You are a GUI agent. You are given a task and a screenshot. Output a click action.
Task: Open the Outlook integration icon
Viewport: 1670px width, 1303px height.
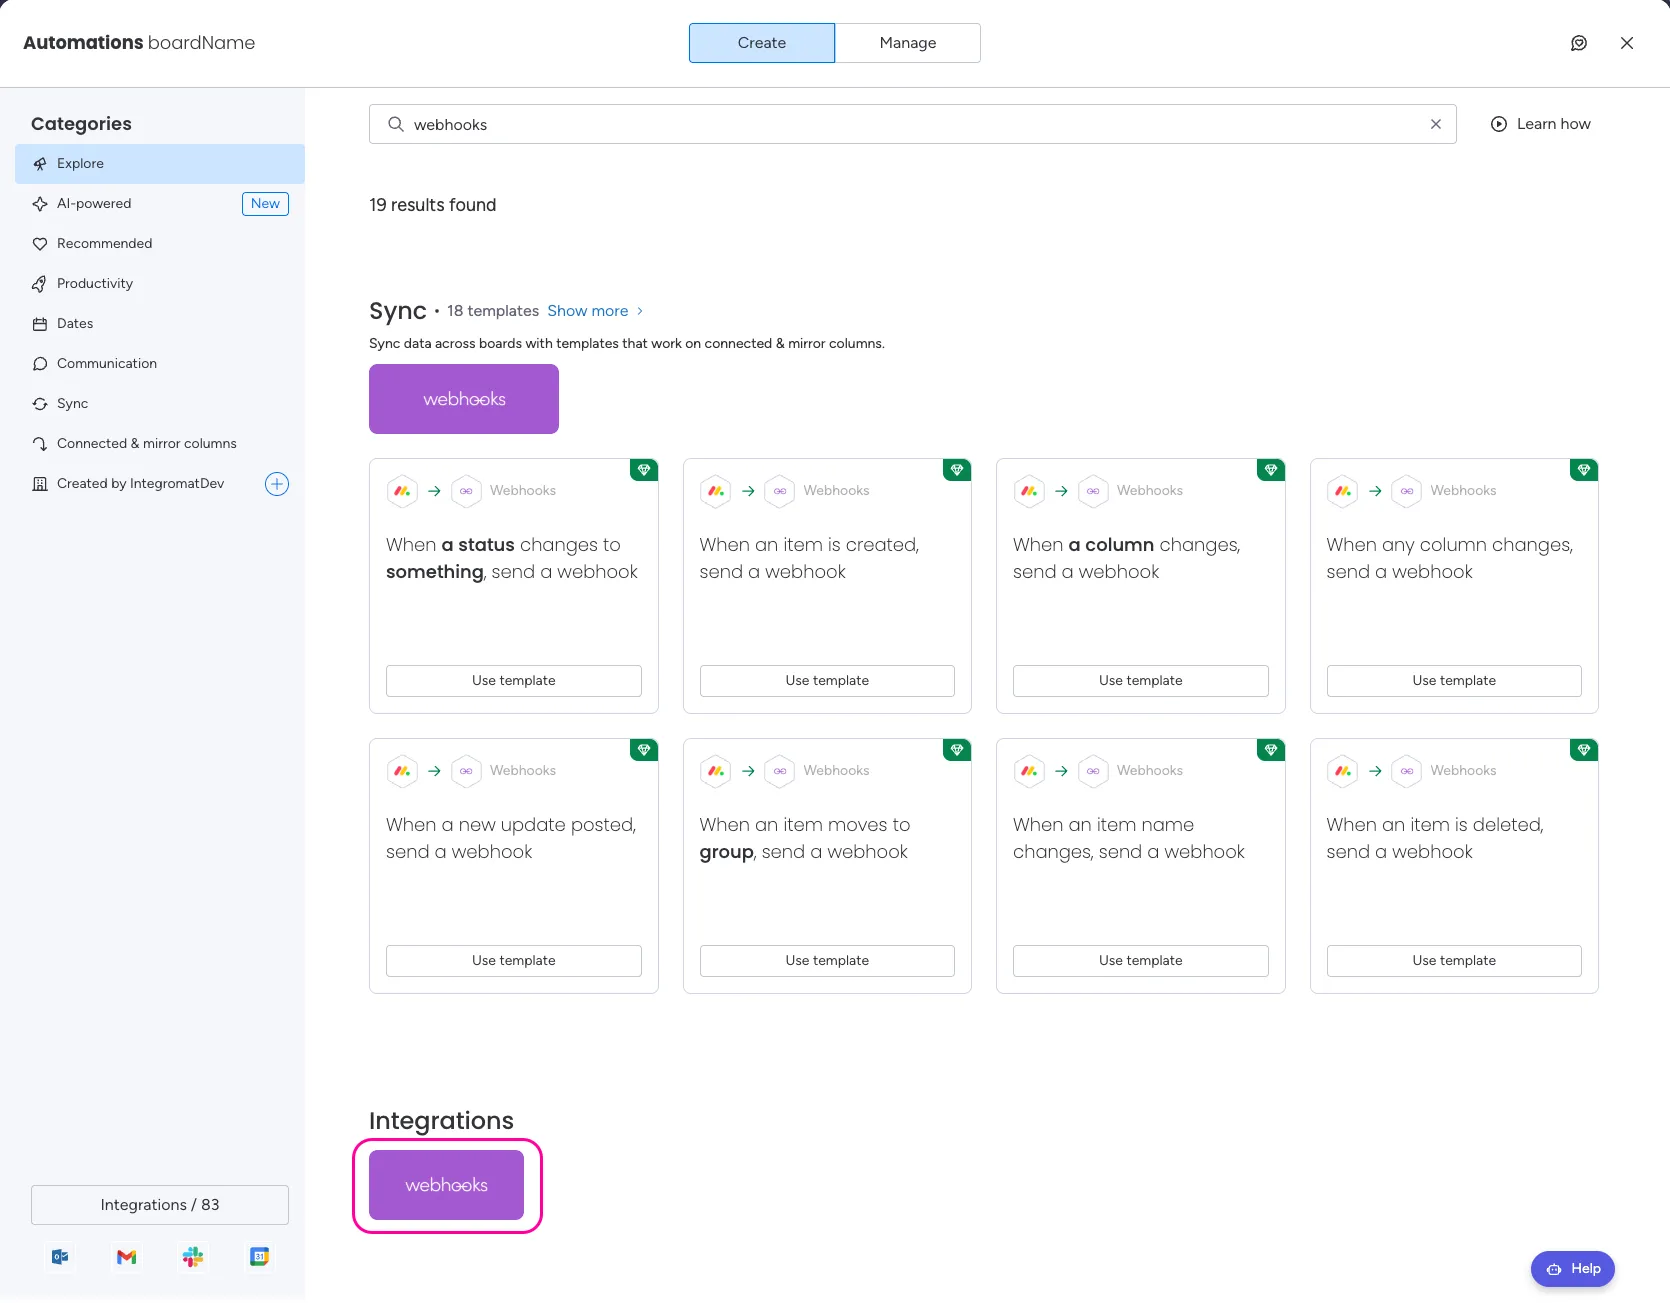pos(60,1257)
